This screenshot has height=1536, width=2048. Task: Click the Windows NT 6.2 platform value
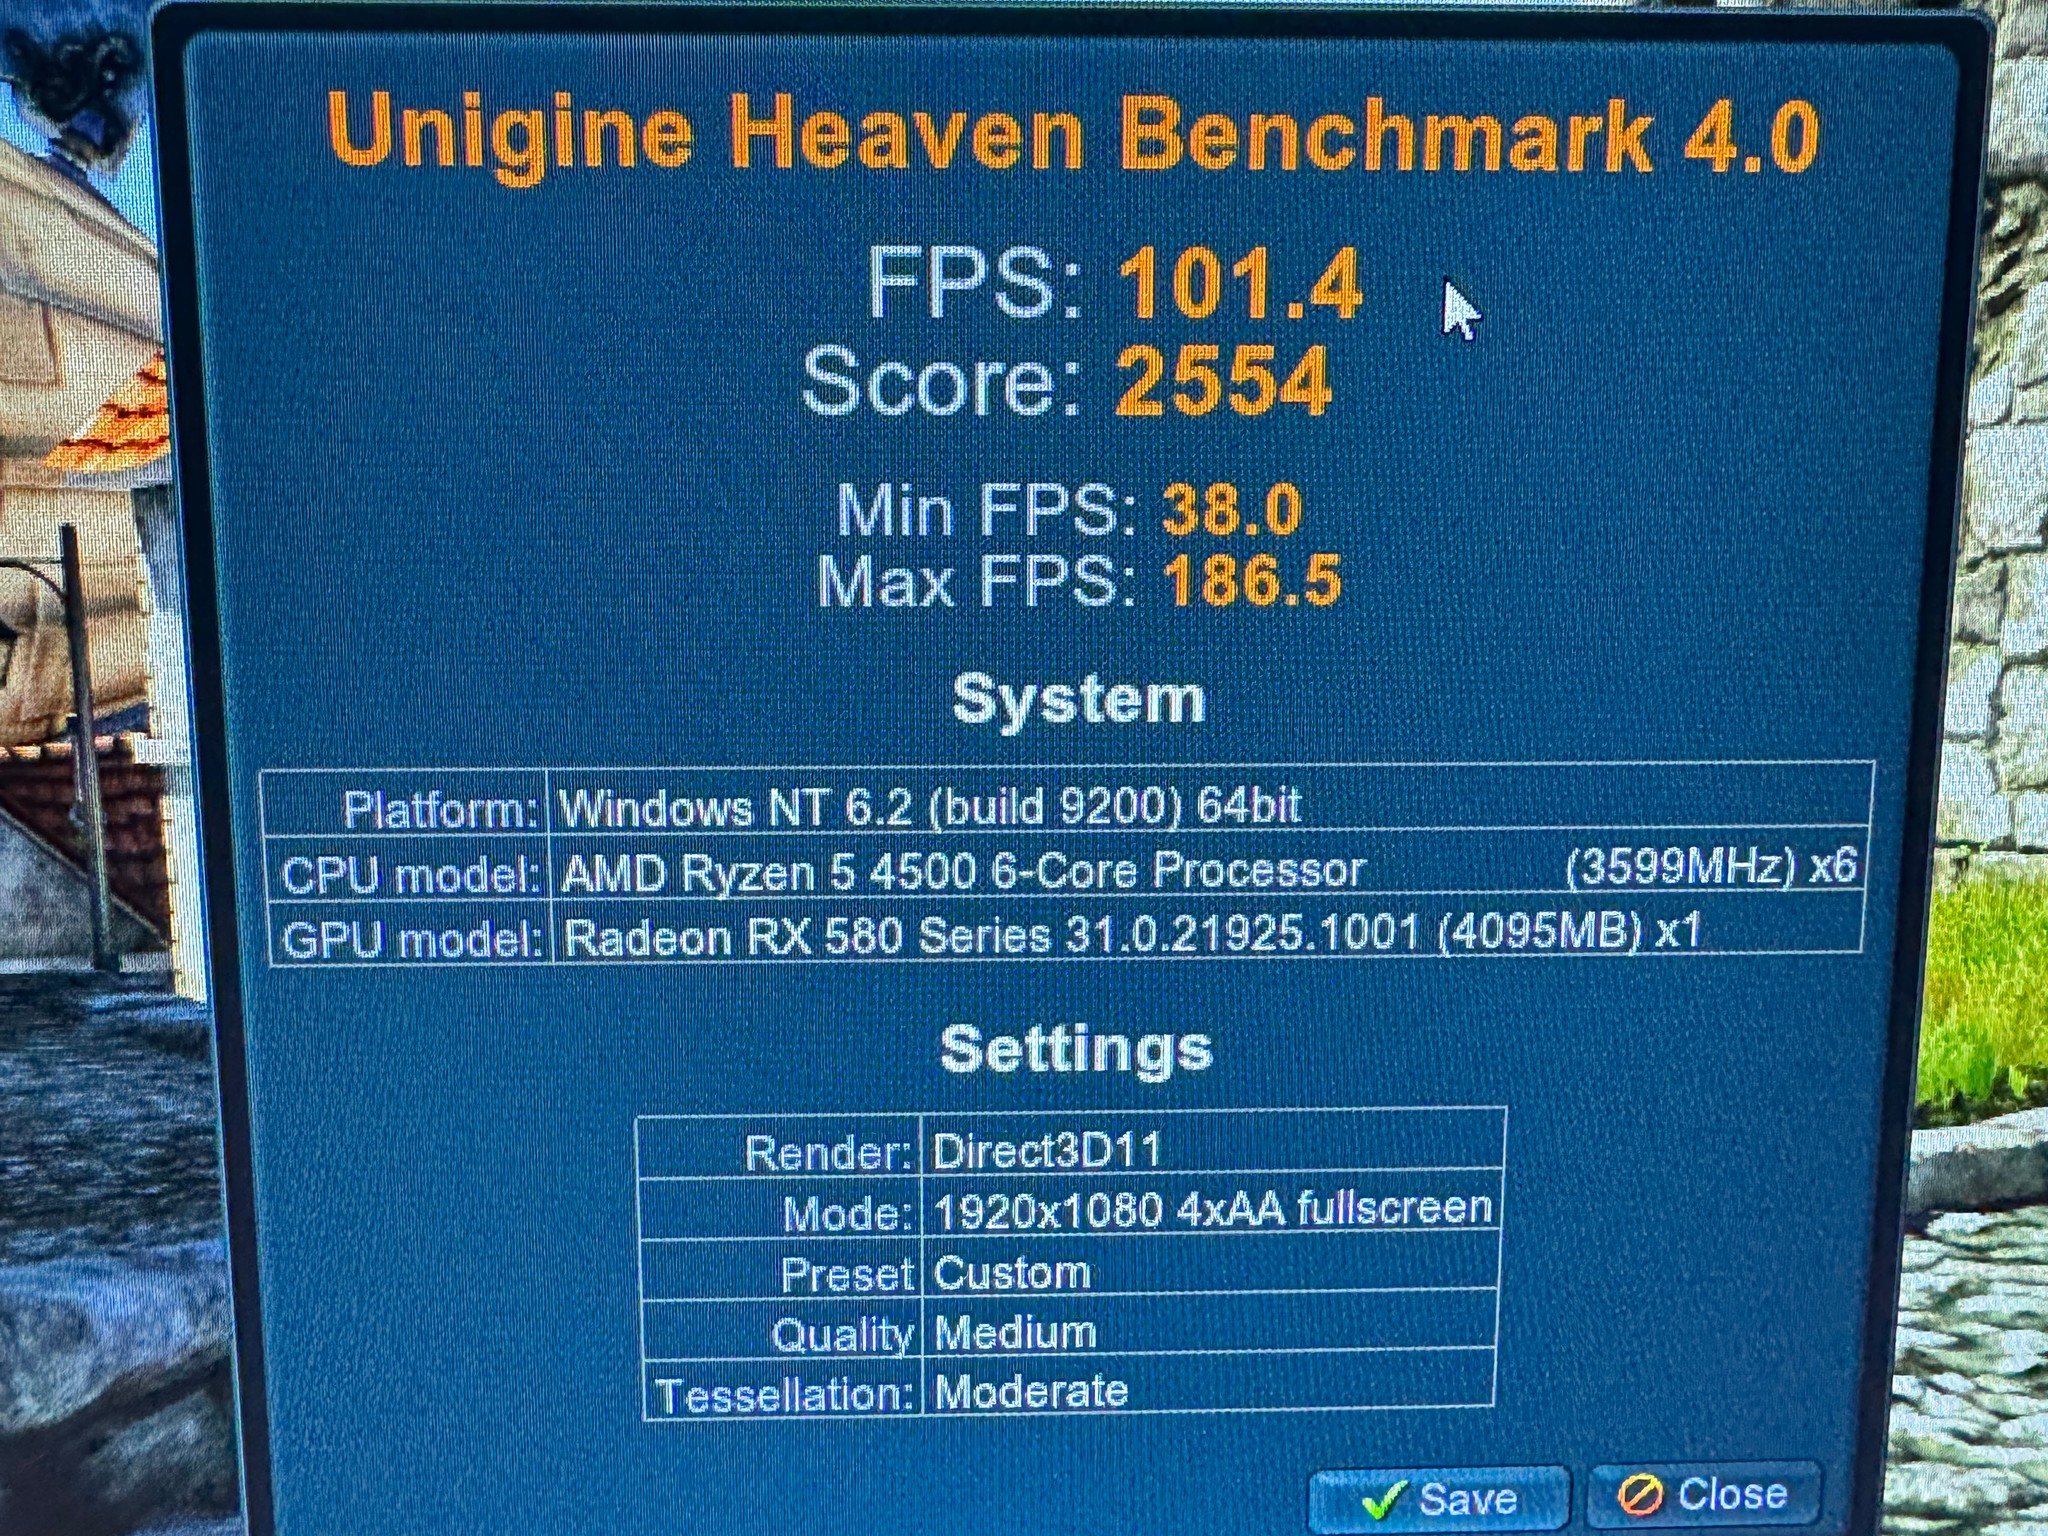[x=929, y=805]
